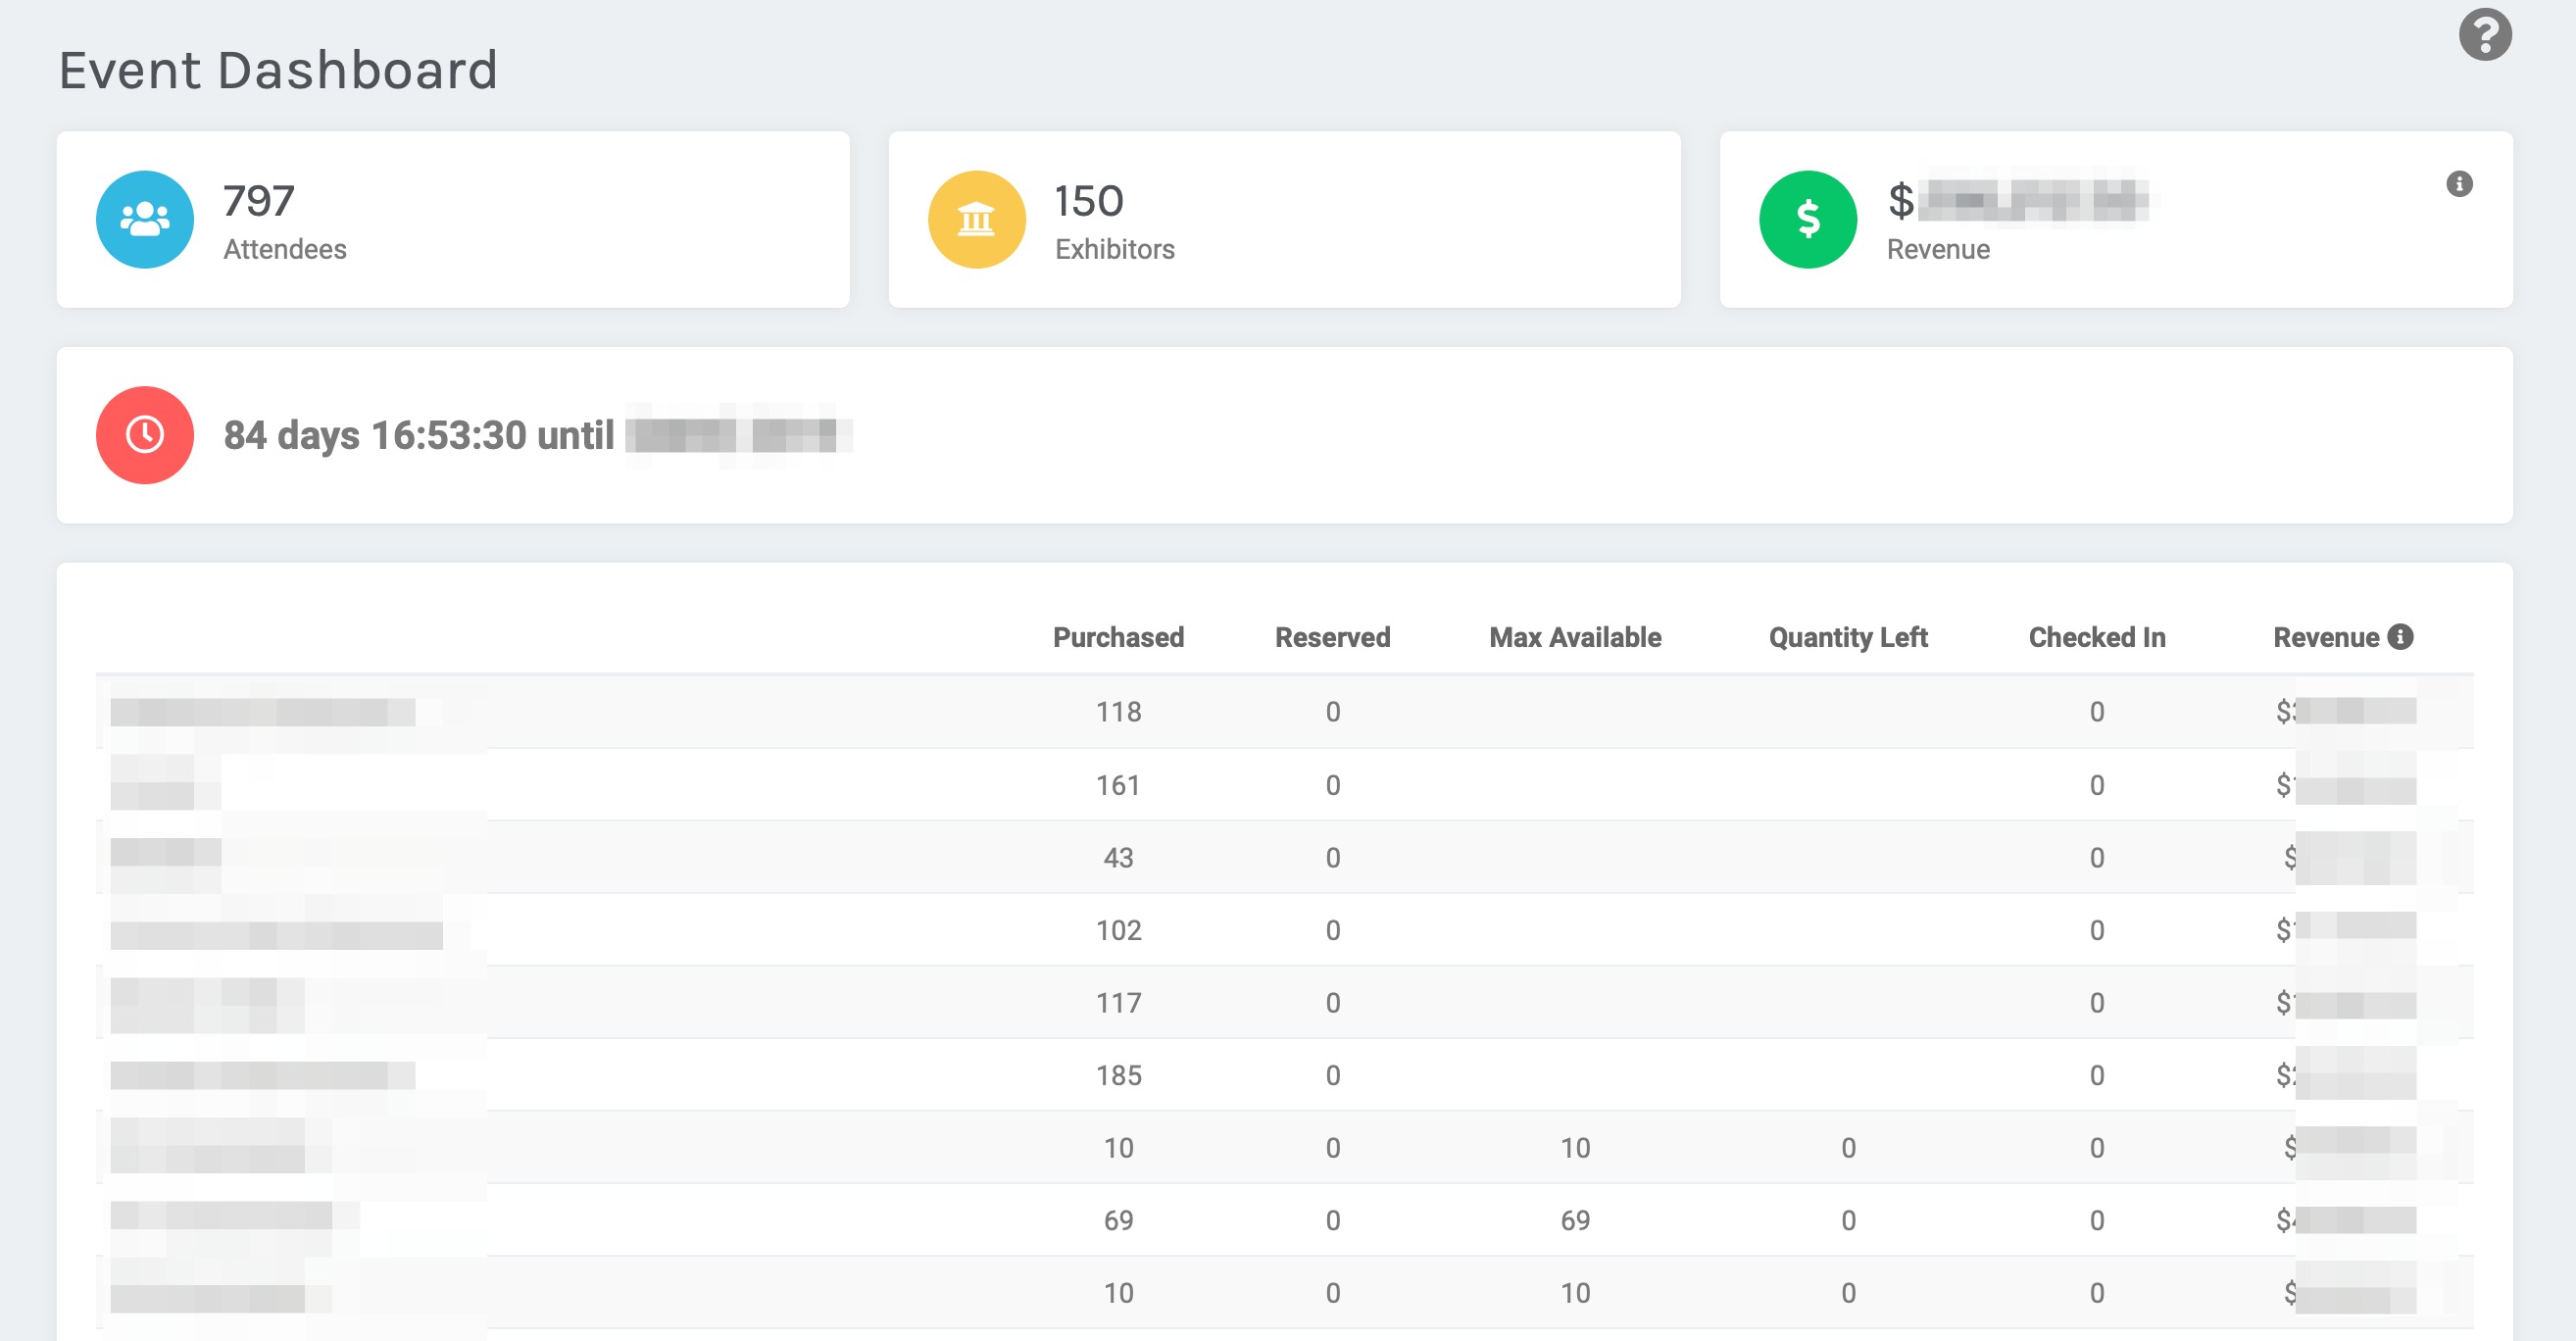Click the row with 185 purchased

[1117, 1075]
